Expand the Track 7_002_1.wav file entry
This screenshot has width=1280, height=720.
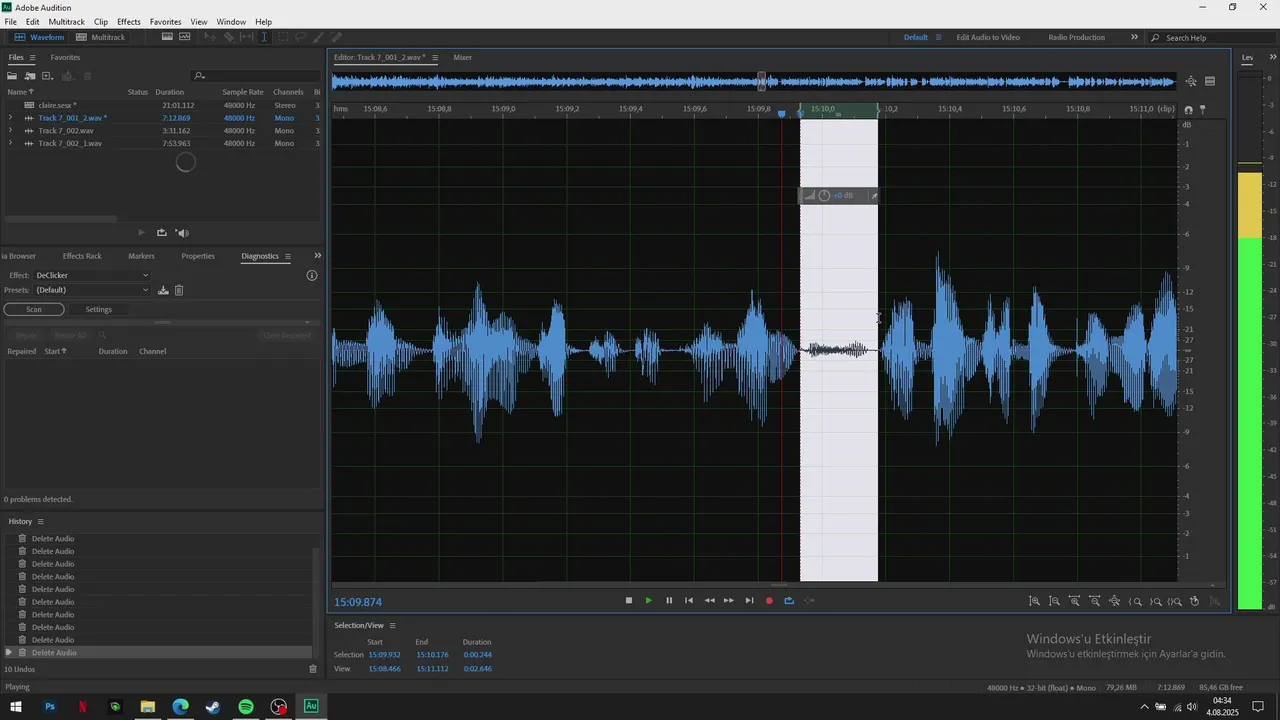(x=10, y=143)
